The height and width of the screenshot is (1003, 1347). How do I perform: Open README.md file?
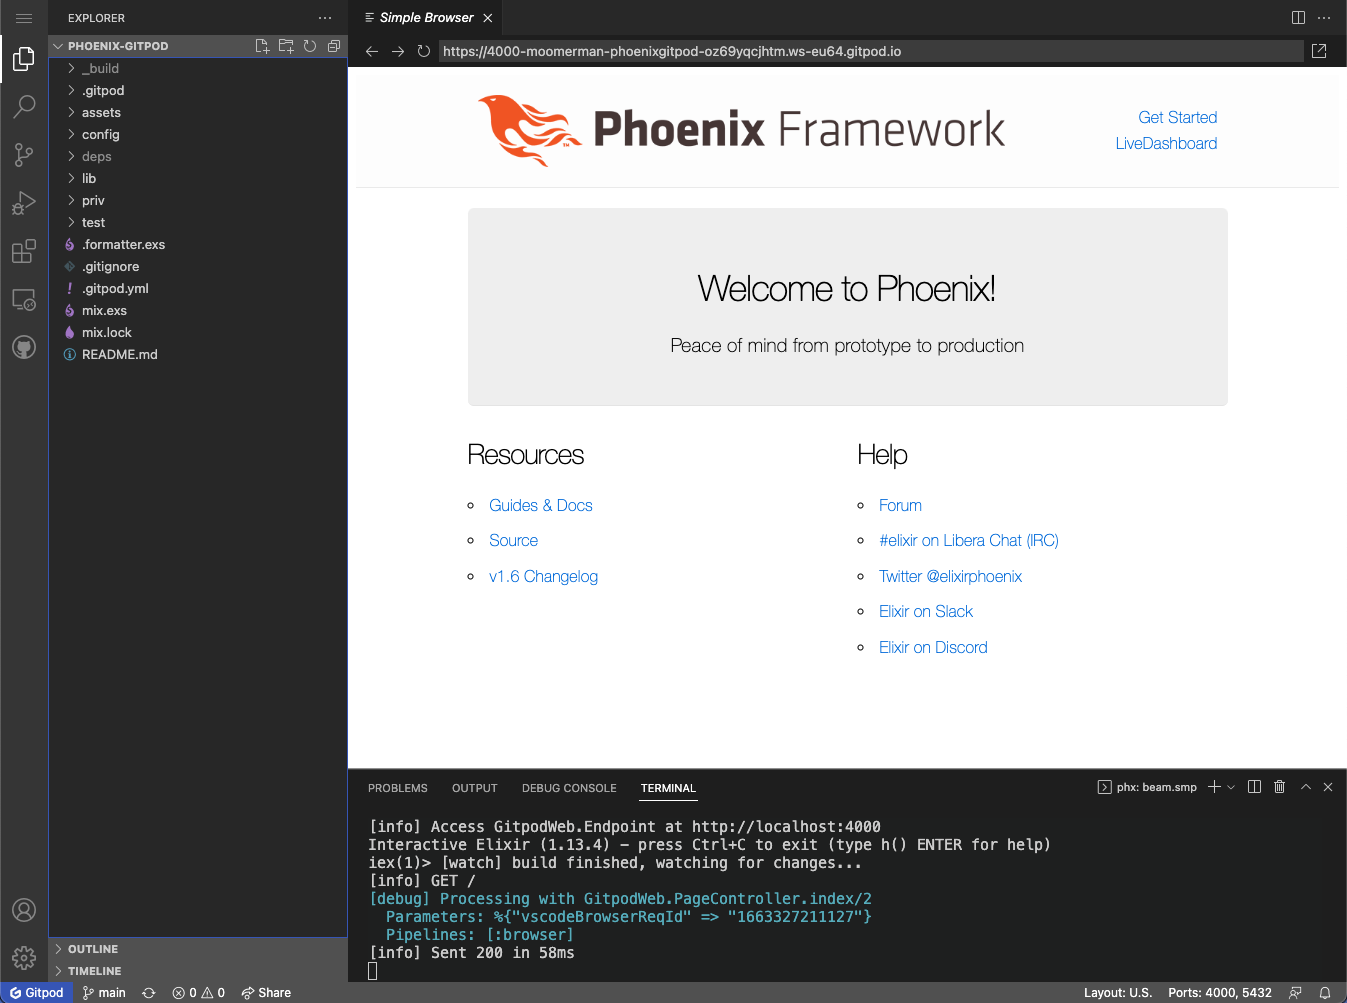198,354
